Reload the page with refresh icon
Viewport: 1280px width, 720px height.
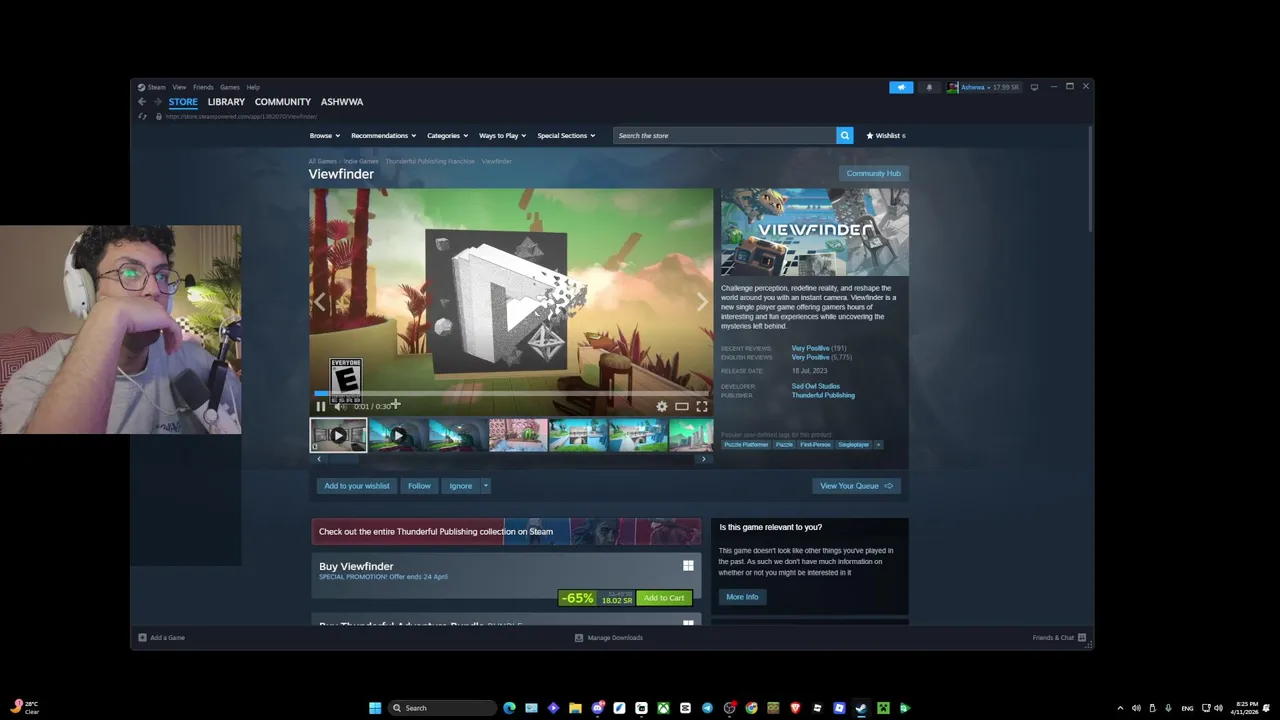143,116
